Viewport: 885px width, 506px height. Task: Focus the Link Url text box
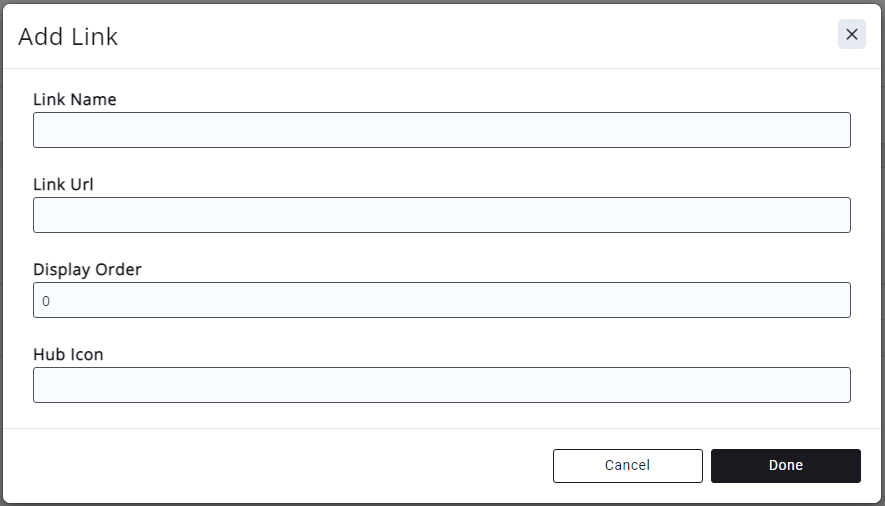[441, 215]
